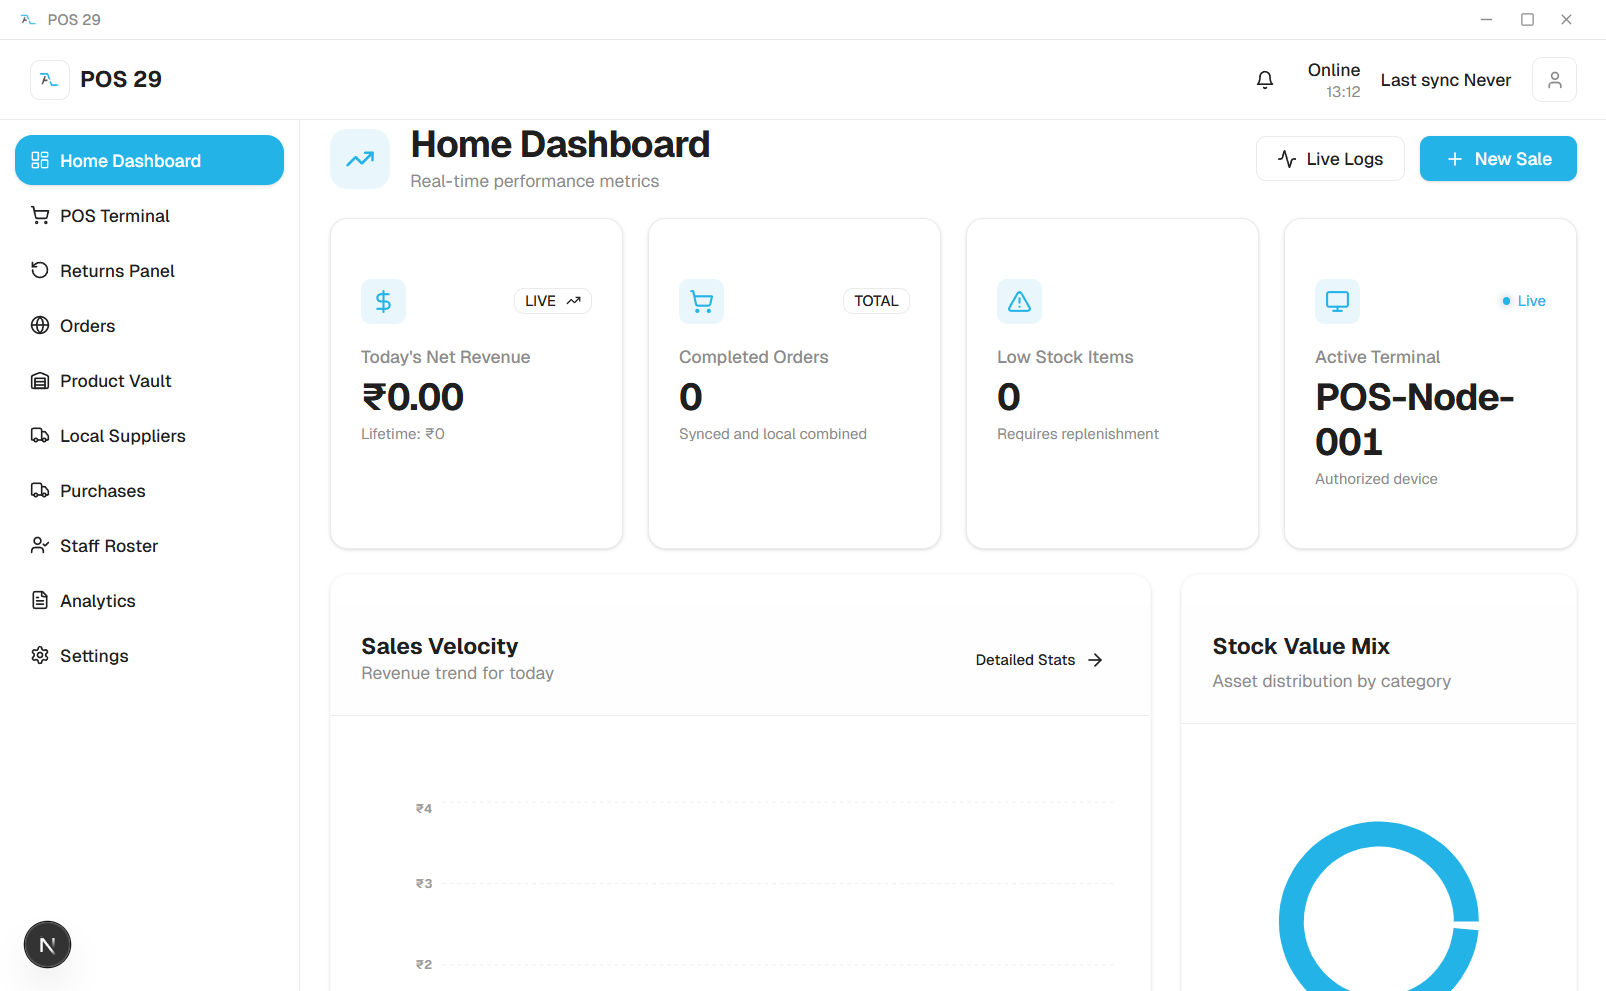Click the LIVE badge on revenue card
The width and height of the screenshot is (1606, 991).
tap(553, 301)
